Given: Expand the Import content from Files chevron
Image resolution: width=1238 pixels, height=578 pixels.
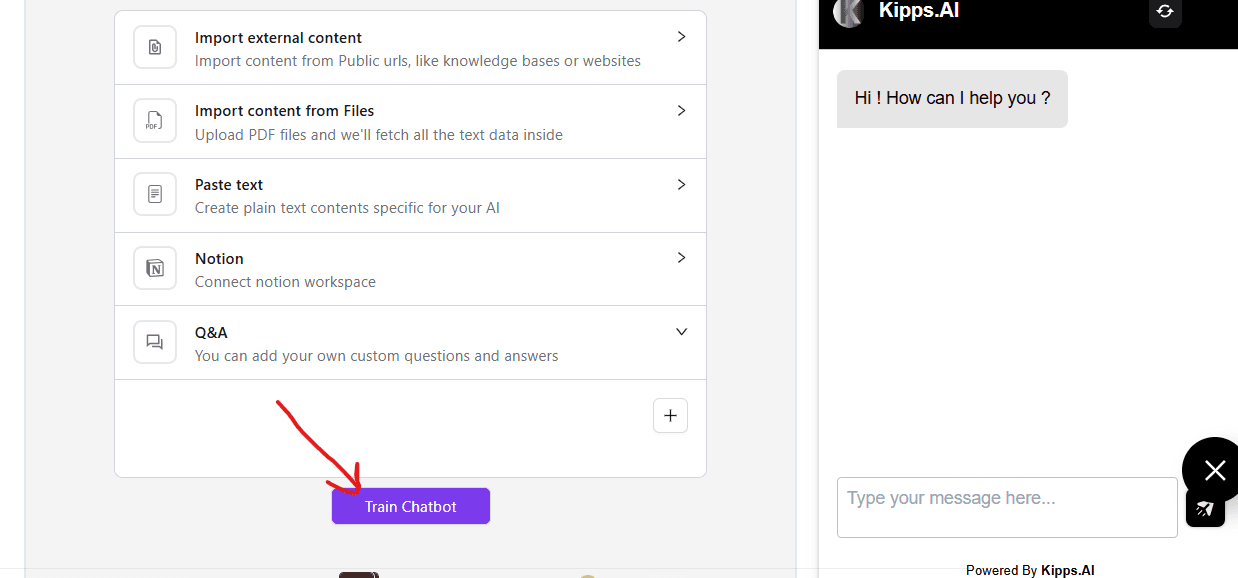Looking at the screenshot, I should pyautogui.click(x=681, y=111).
